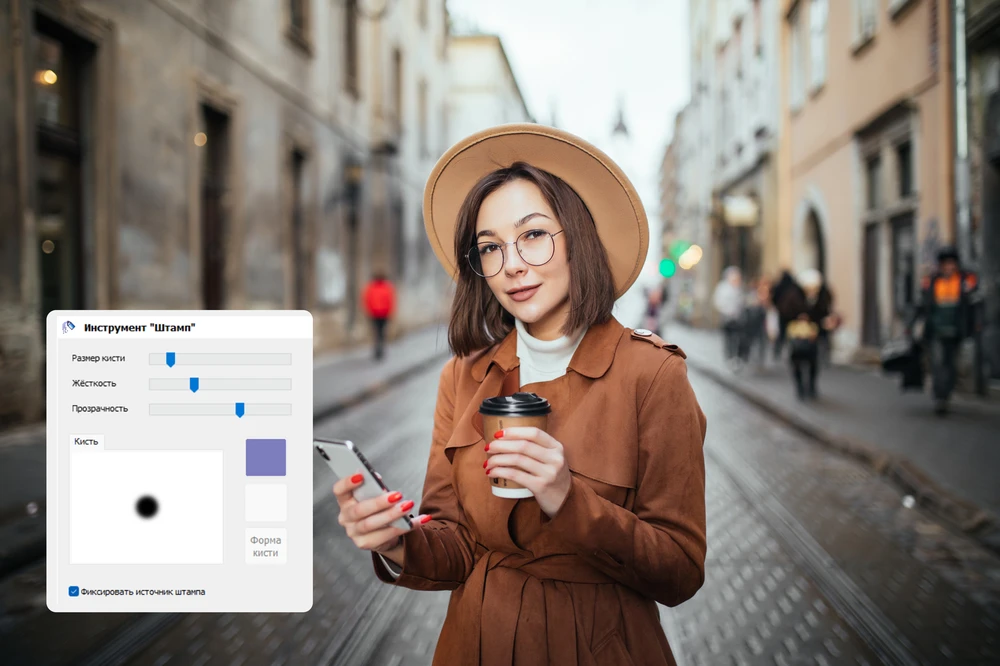Click the black brush dot in the preview
Screen dimensions: 1000x666
point(147,507)
